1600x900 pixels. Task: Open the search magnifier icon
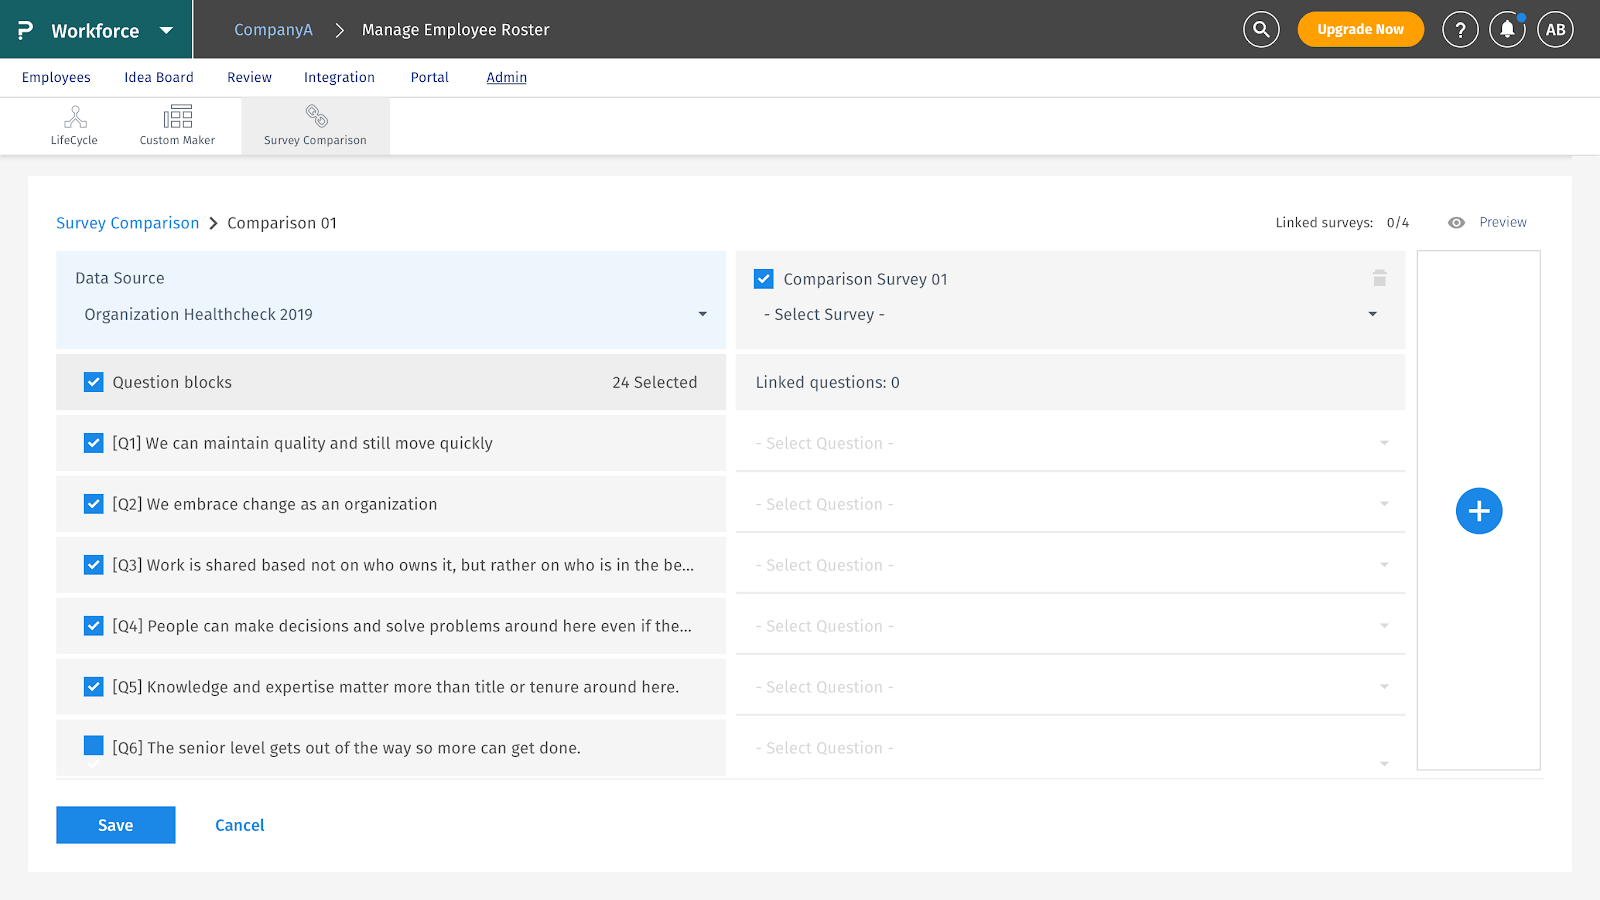click(1261, 30)
